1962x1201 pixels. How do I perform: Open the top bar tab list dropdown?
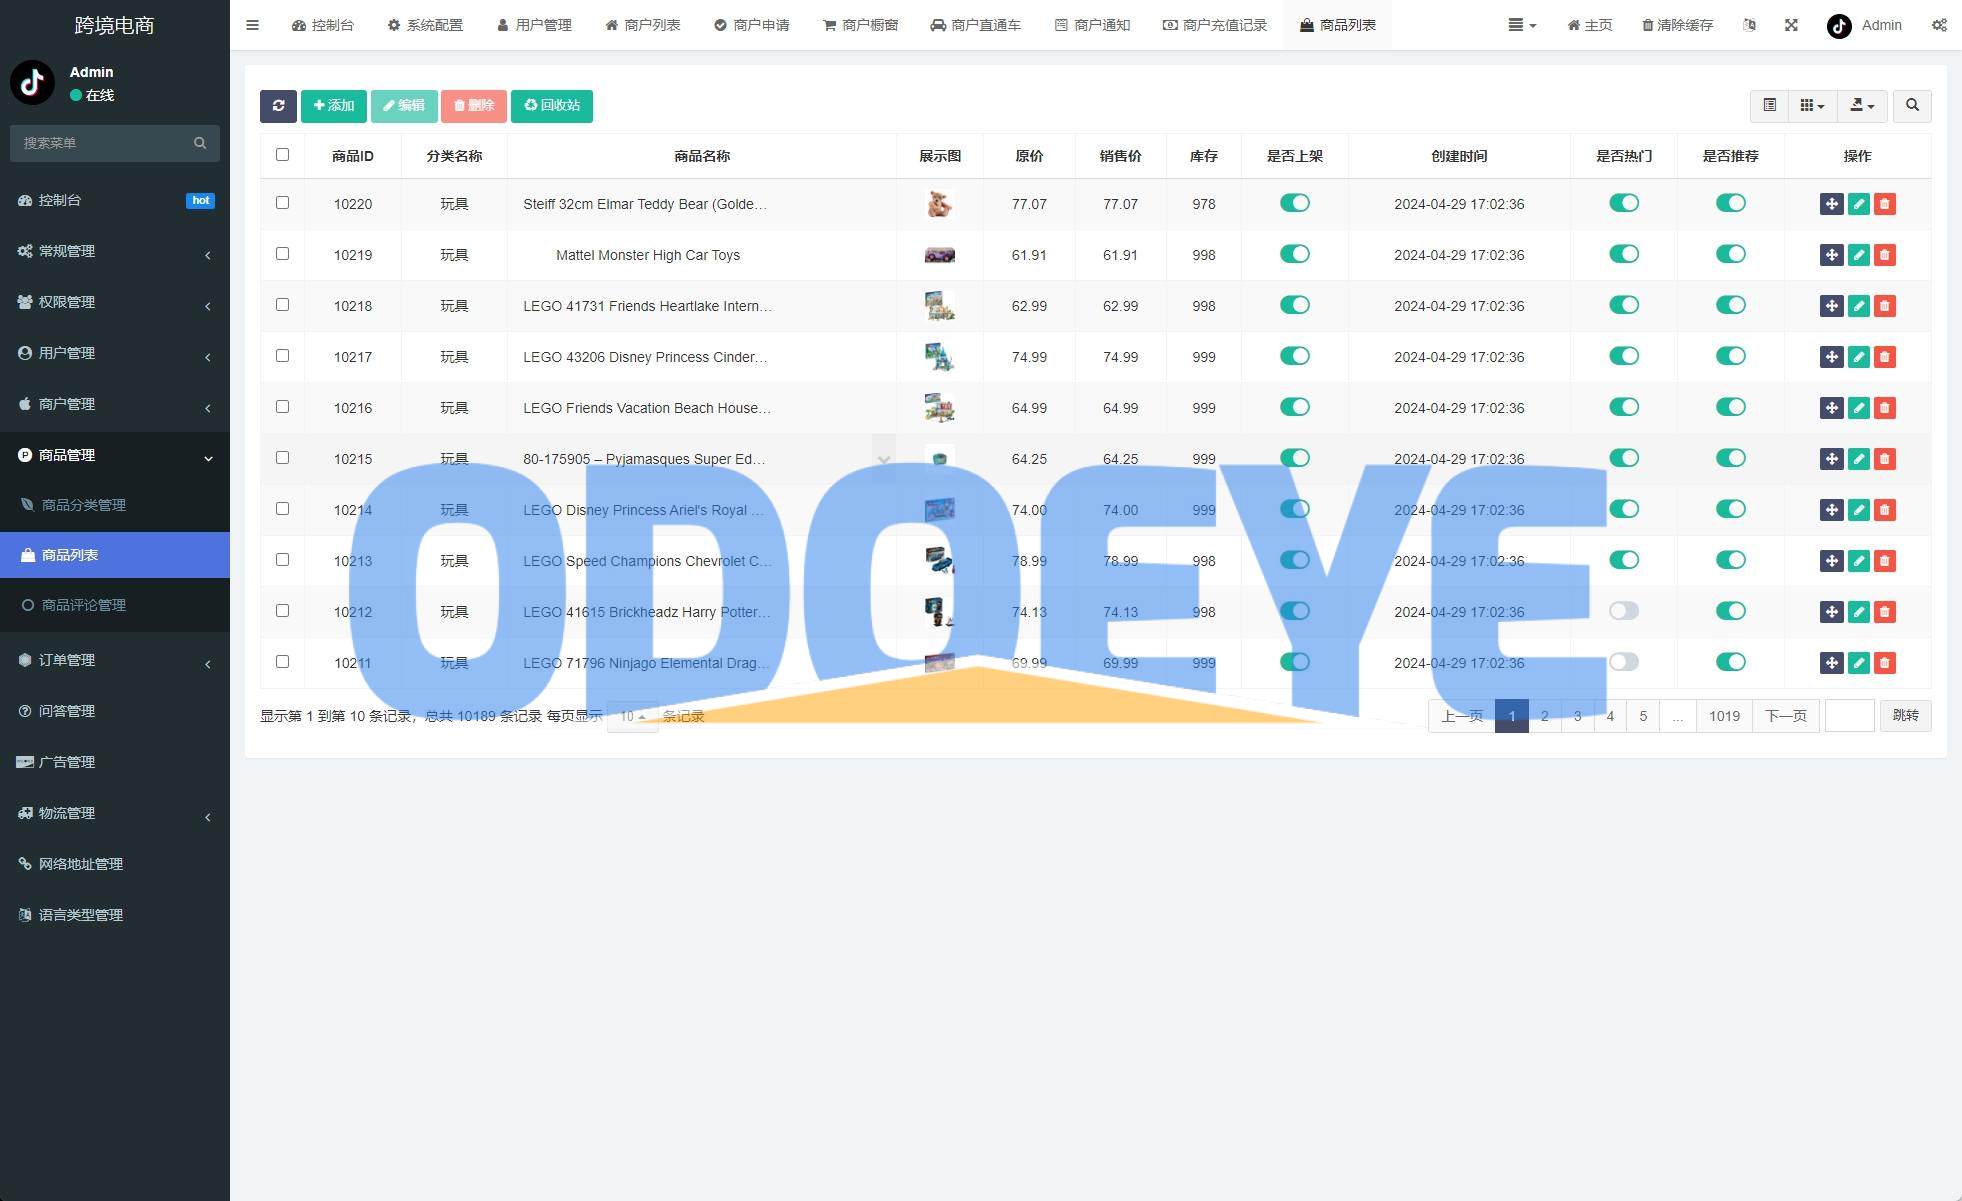click(x=1522, y=25)
